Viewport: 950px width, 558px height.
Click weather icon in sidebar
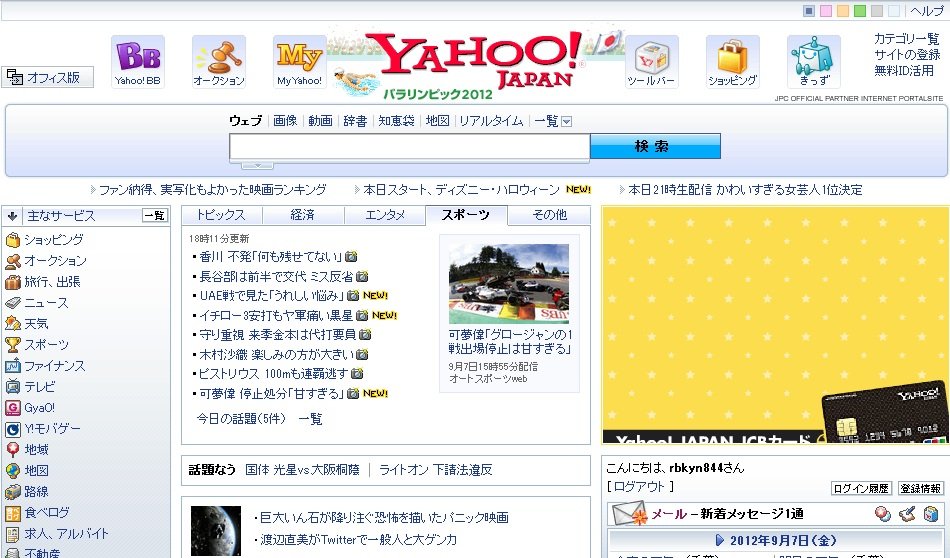[13, 324]
